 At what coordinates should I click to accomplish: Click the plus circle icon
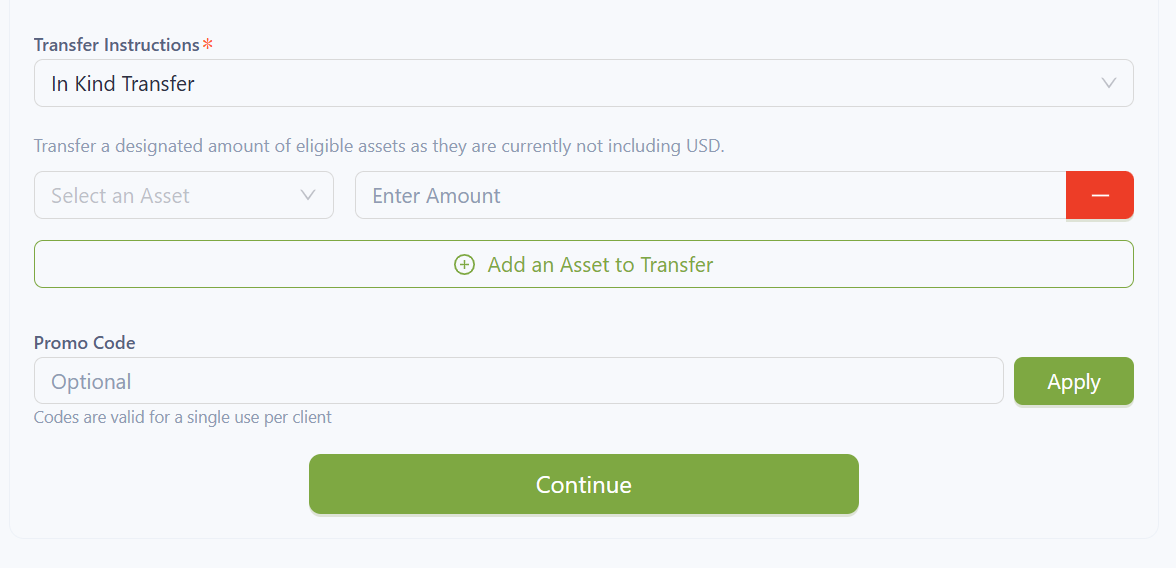point(464,265)
